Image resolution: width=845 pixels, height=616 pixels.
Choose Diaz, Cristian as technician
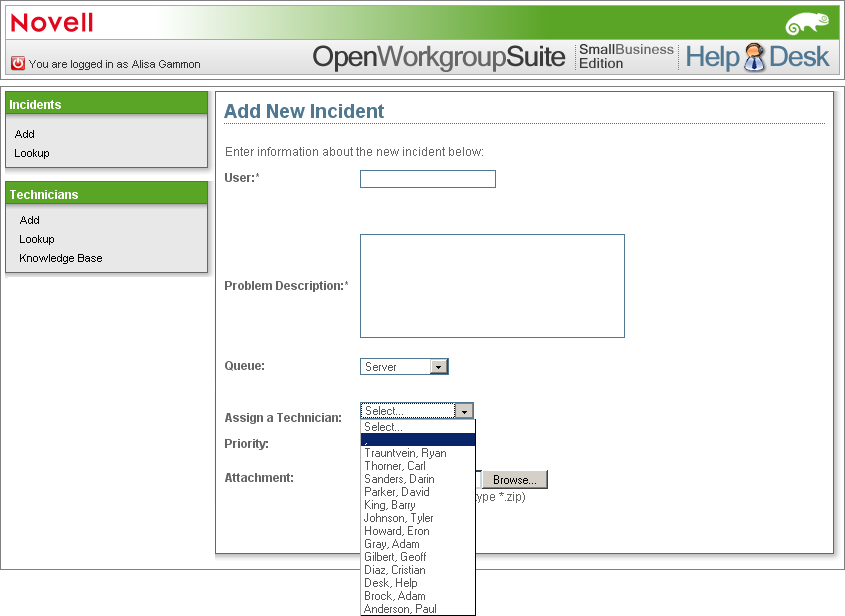point(418,570)
